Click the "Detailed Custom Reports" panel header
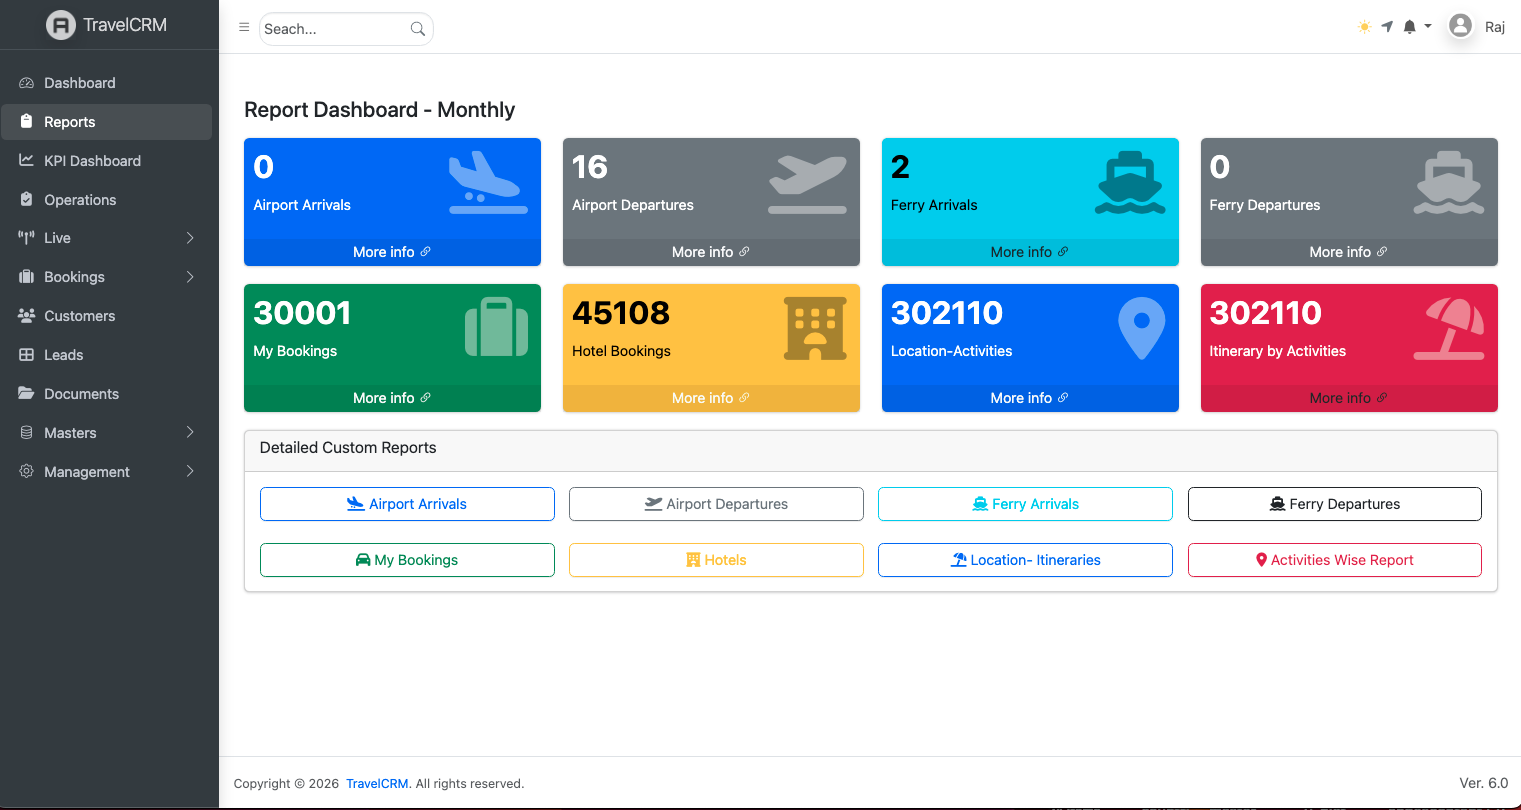This screenshot has width=1521, height=810. coord(871,451)
